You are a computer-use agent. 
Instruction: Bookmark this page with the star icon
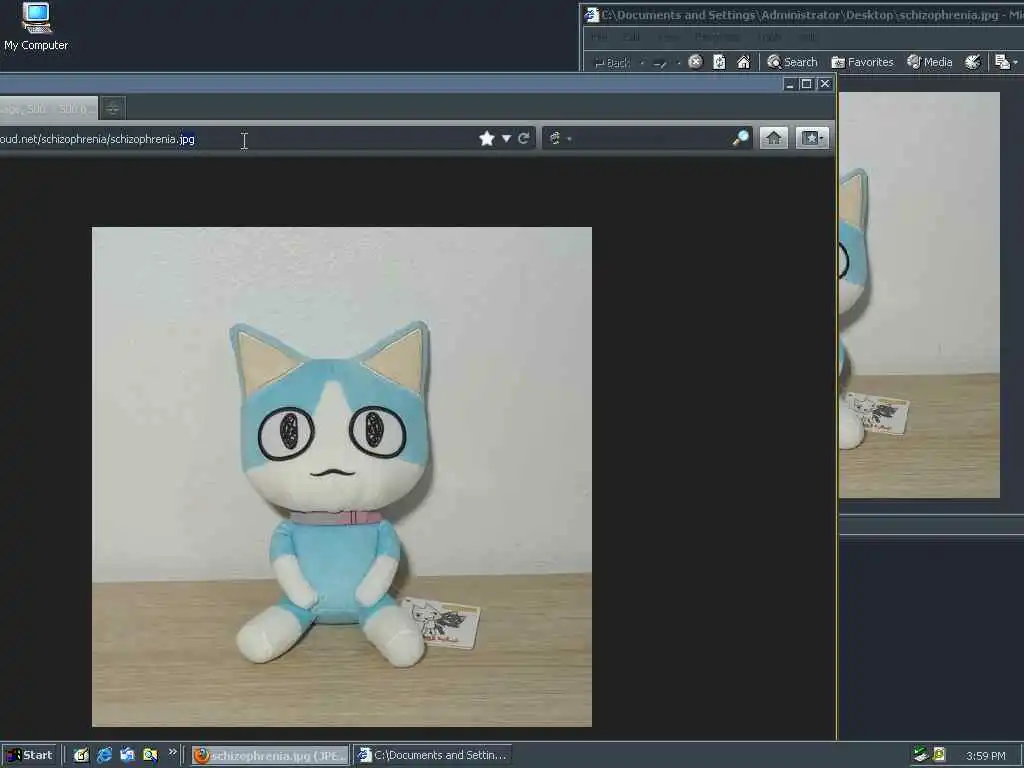tap(487, 138)
